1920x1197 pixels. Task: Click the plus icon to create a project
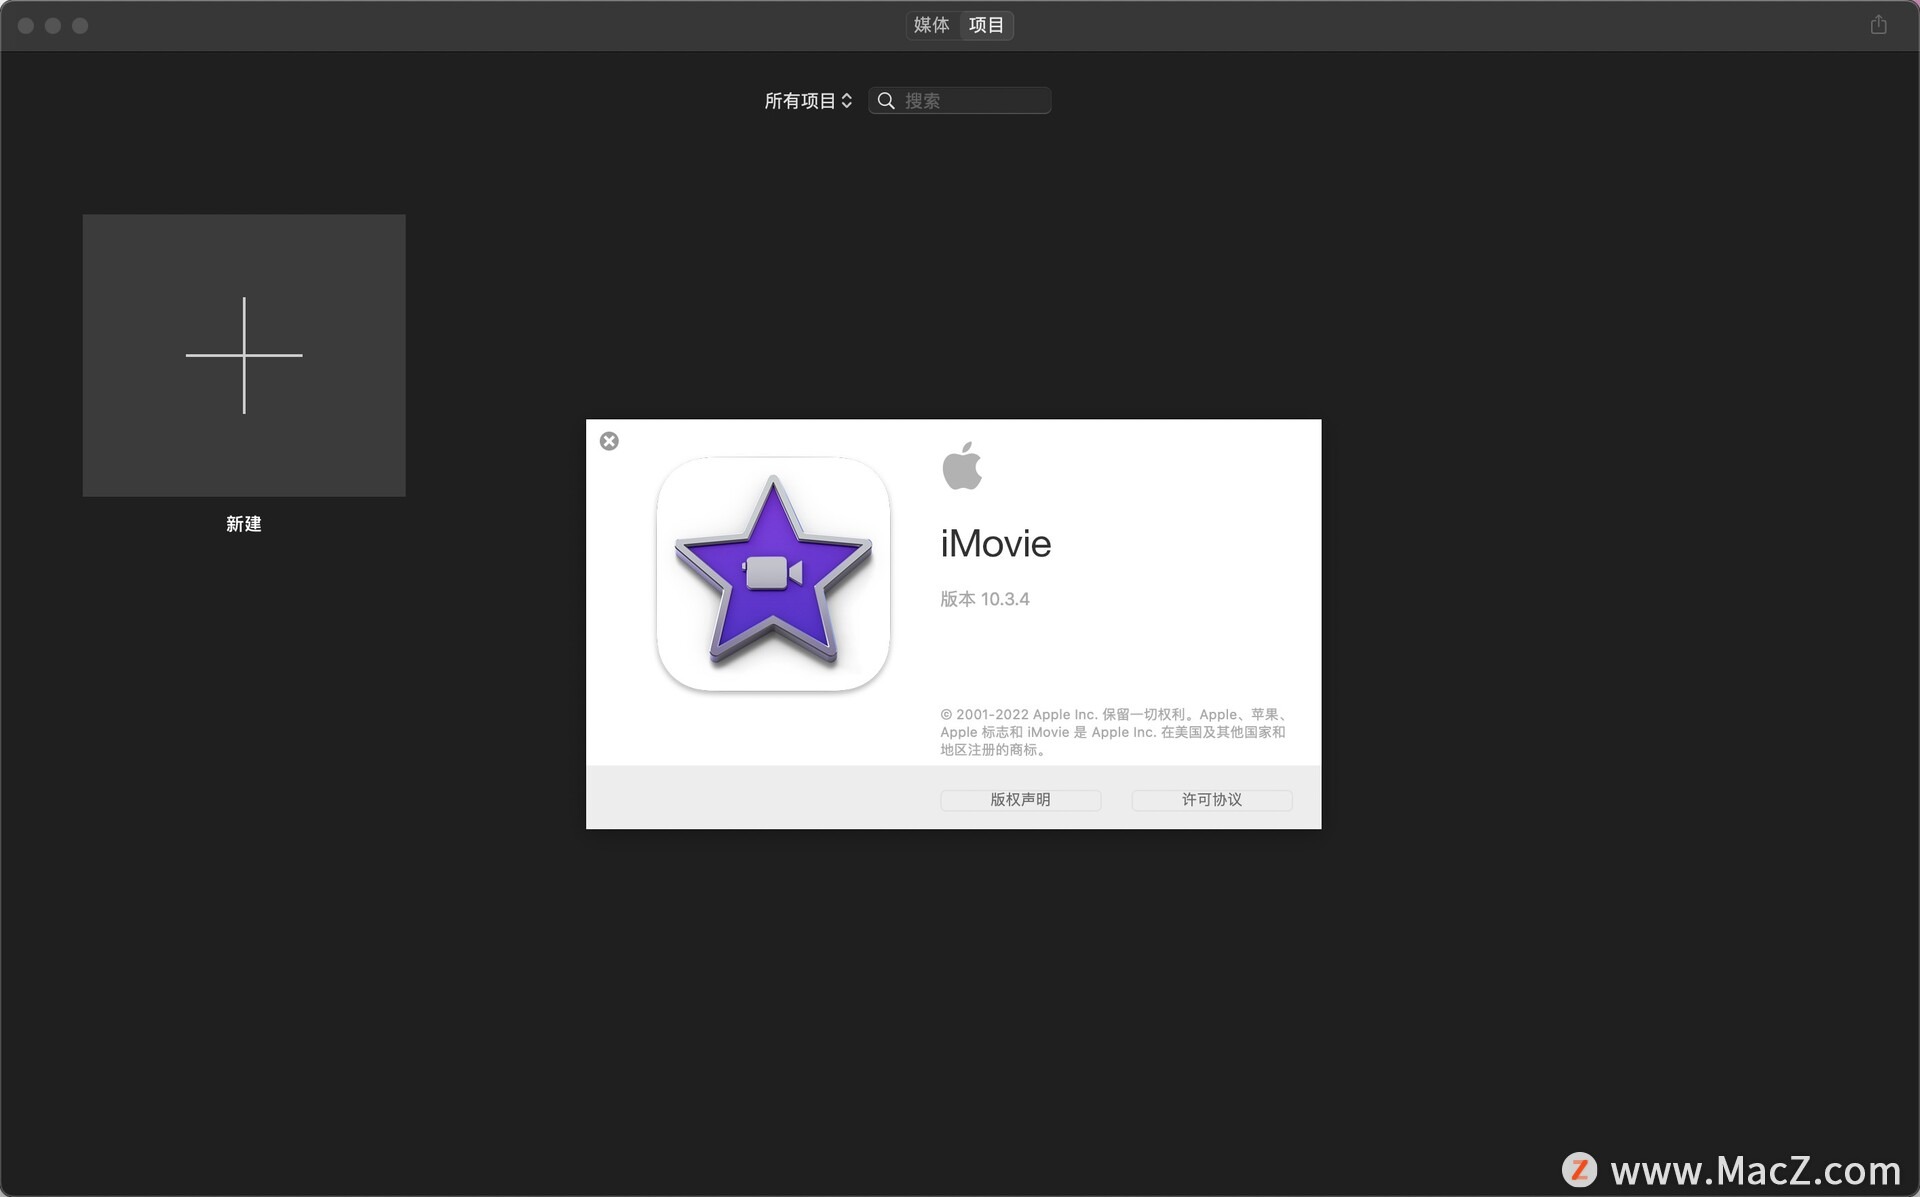243,355
